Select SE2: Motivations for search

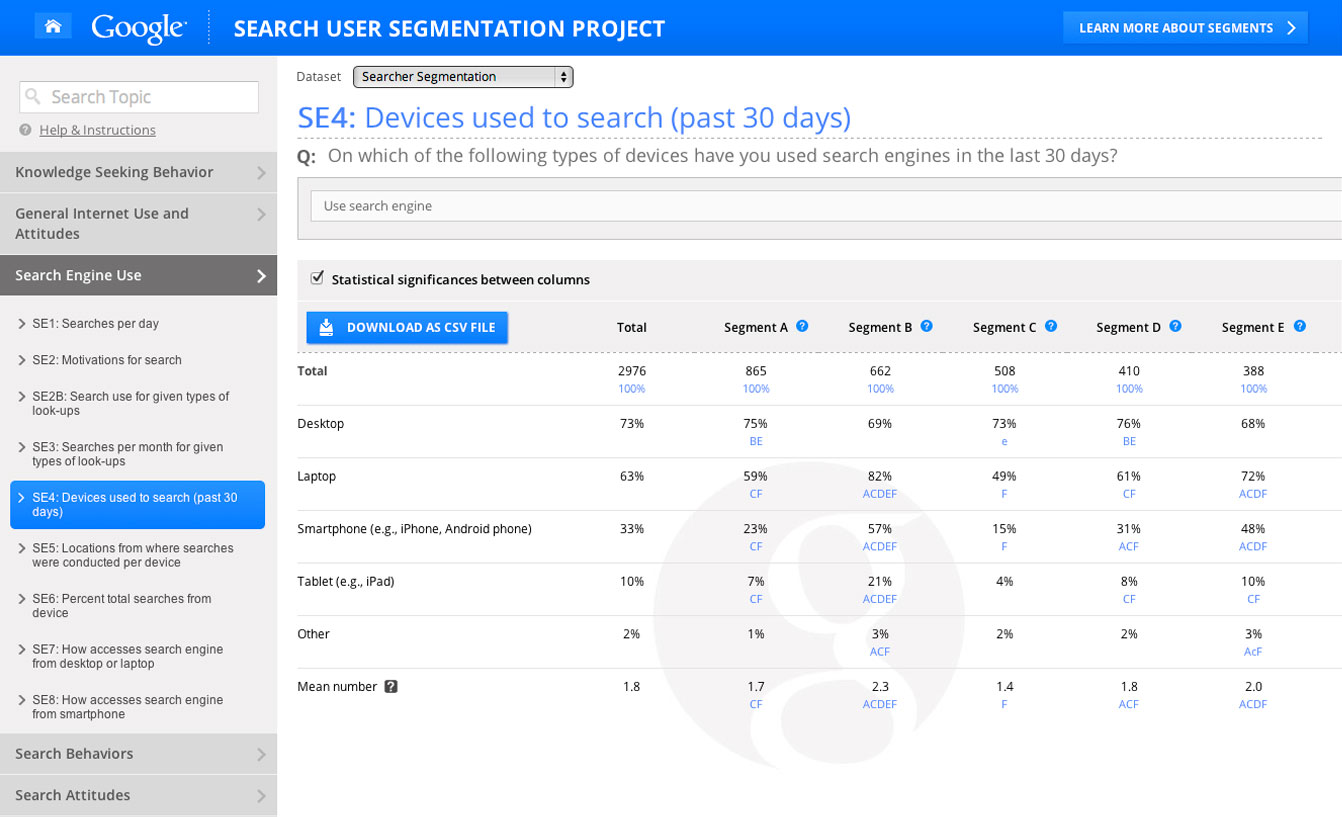click(x=106, y=360)
